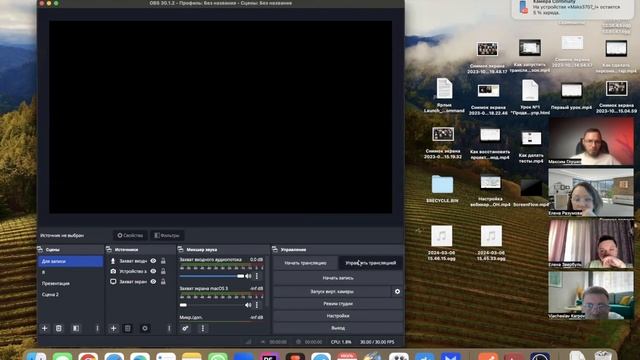Open audio mixer menu dots at panel bottom
640x360 pixels.
203,328
